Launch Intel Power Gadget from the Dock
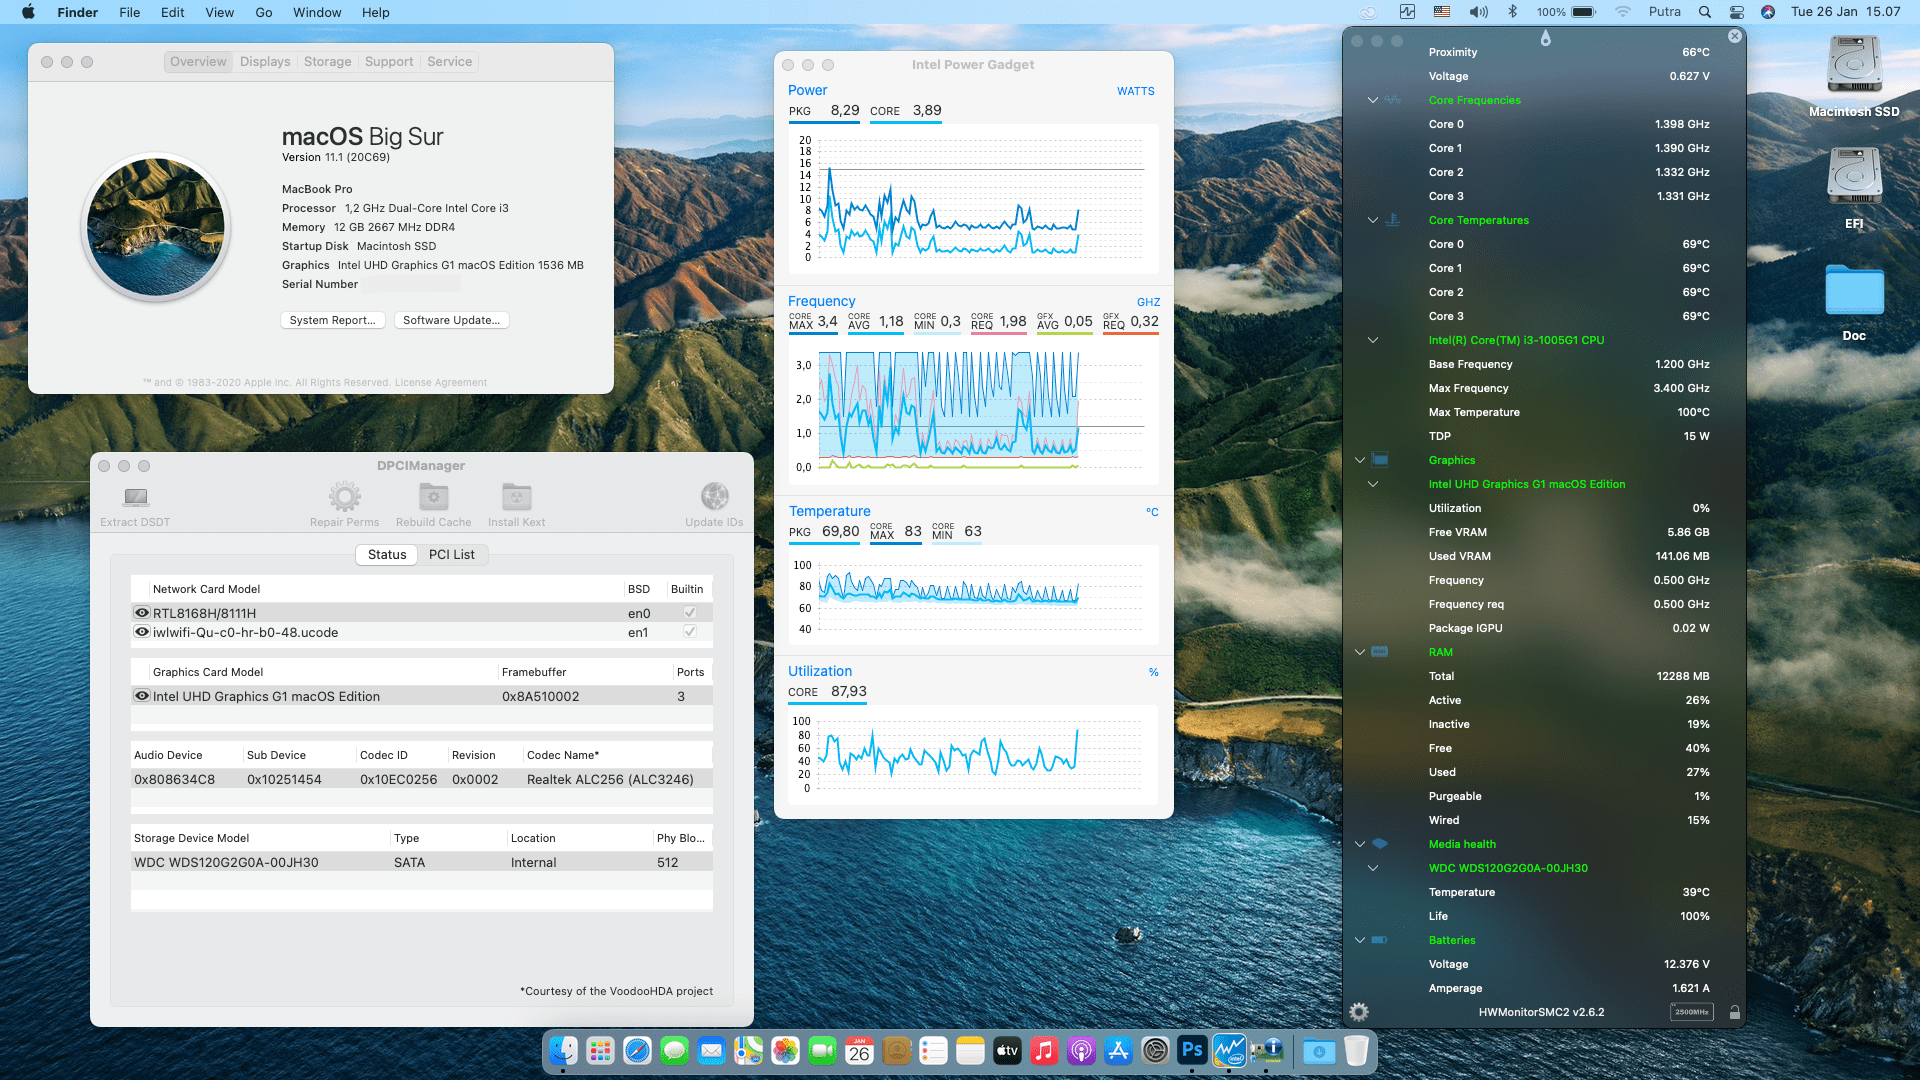 click(1228, 1051)
